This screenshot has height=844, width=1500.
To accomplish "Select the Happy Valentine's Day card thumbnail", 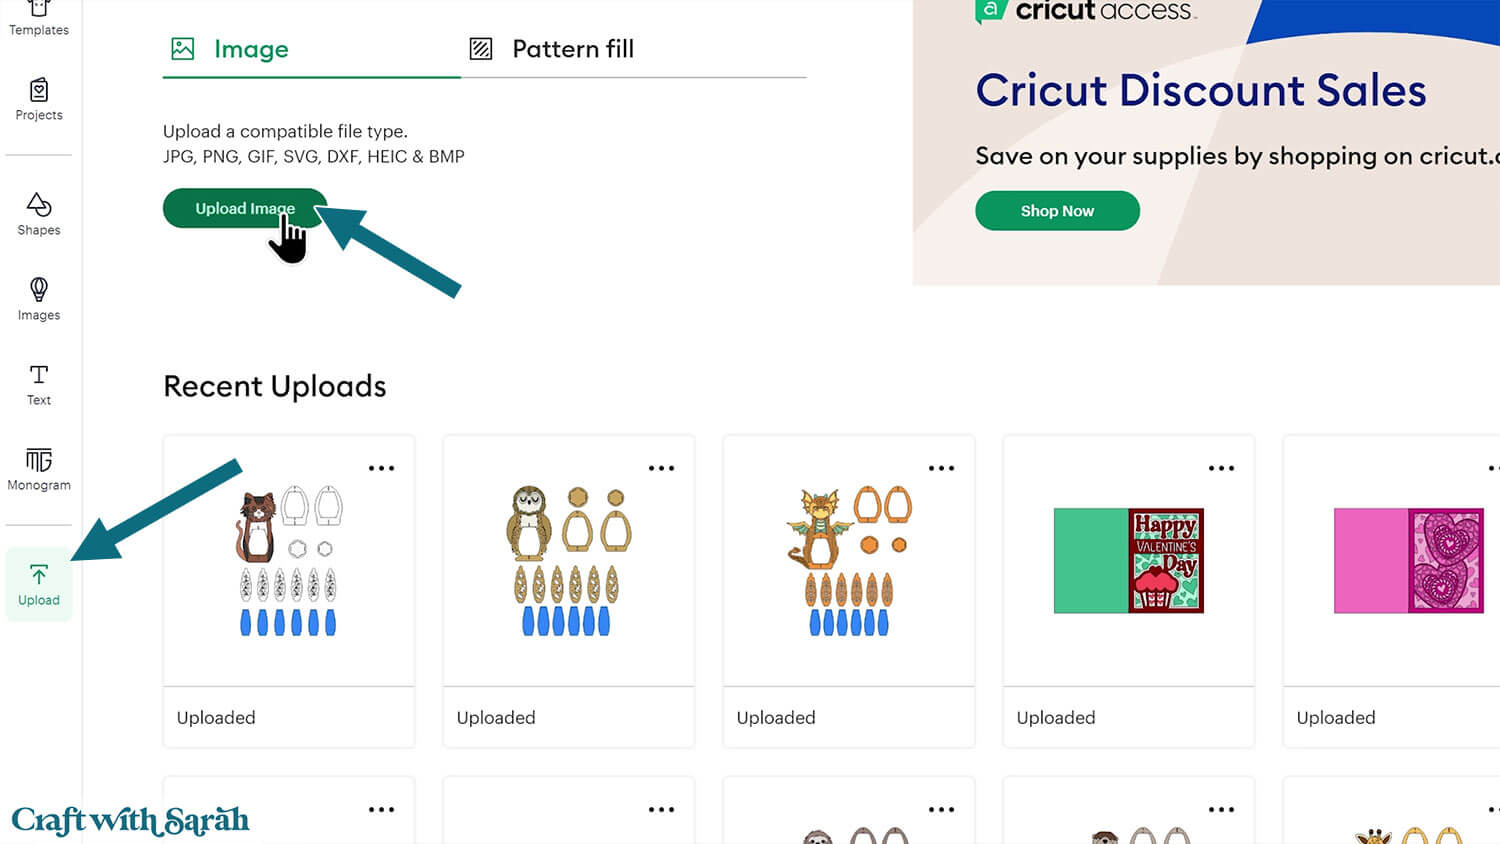I will pyautogui.click(x=1129, y=561).
